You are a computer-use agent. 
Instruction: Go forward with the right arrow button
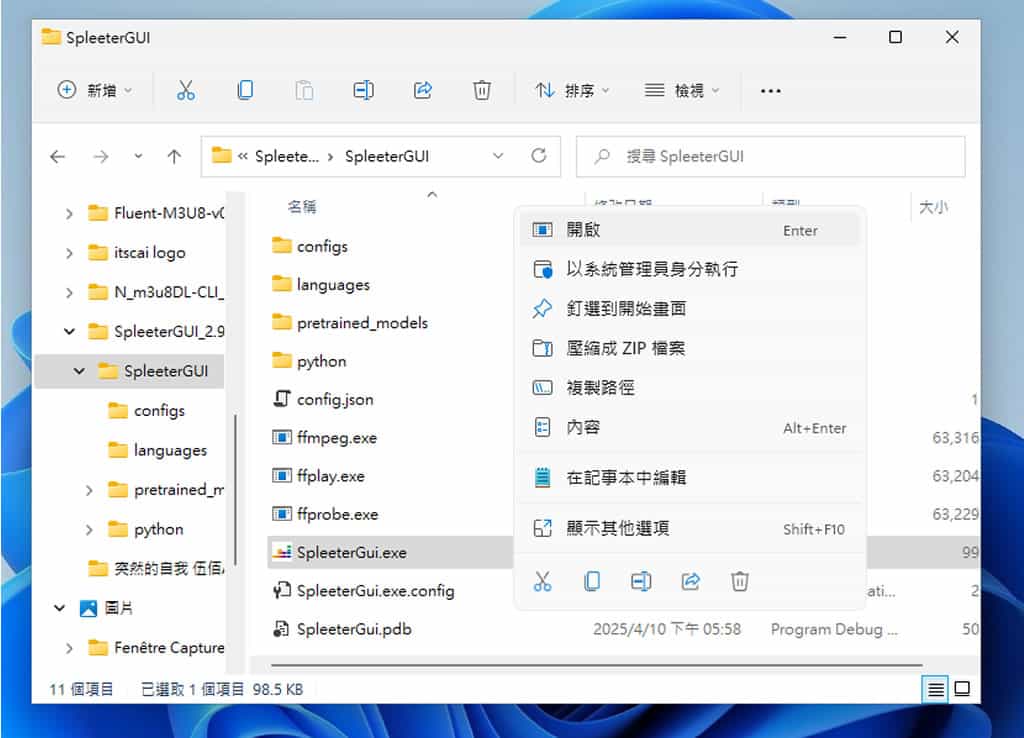(x=100, y=157)
